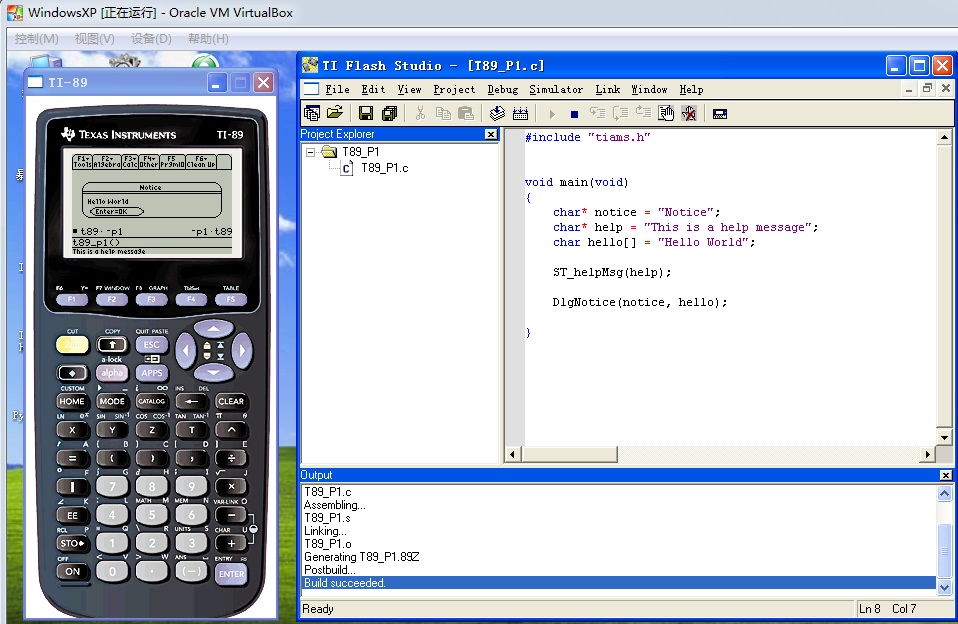Viewport: 958px width, 624px height.
Task: Click the document icon left of File menu
Action: pos(312,89)
